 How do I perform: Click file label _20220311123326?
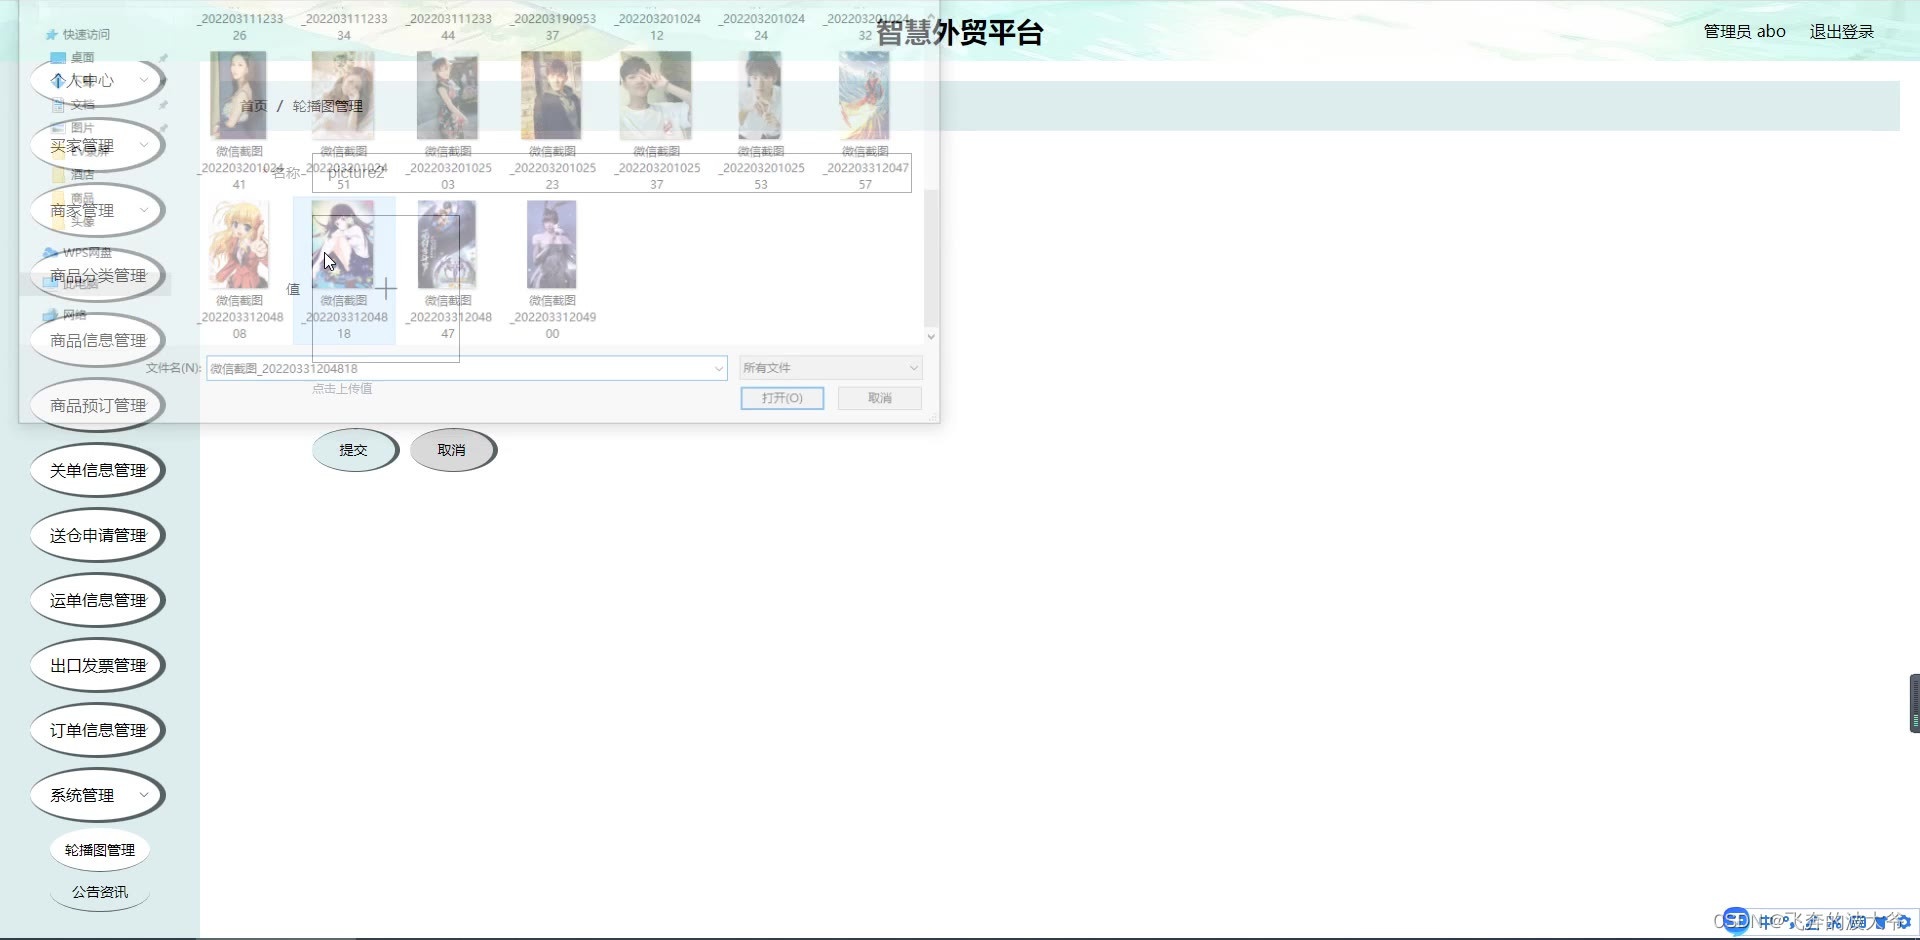pos(240,27)
